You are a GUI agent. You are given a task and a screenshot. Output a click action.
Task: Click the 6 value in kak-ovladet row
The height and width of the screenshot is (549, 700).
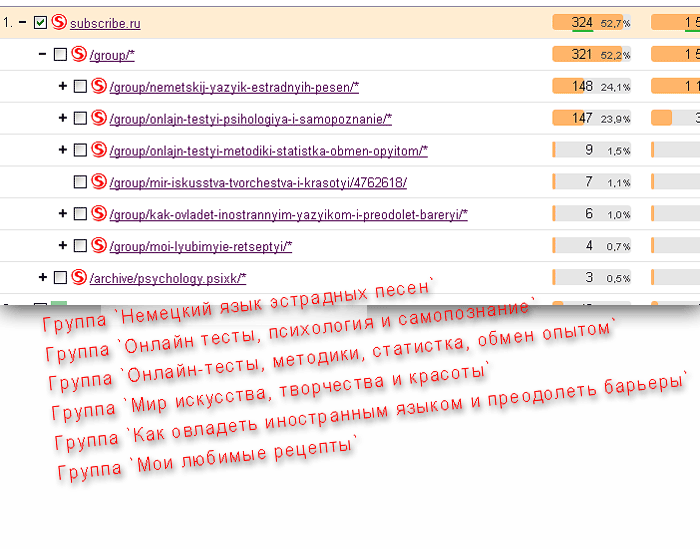coord(589,214)
